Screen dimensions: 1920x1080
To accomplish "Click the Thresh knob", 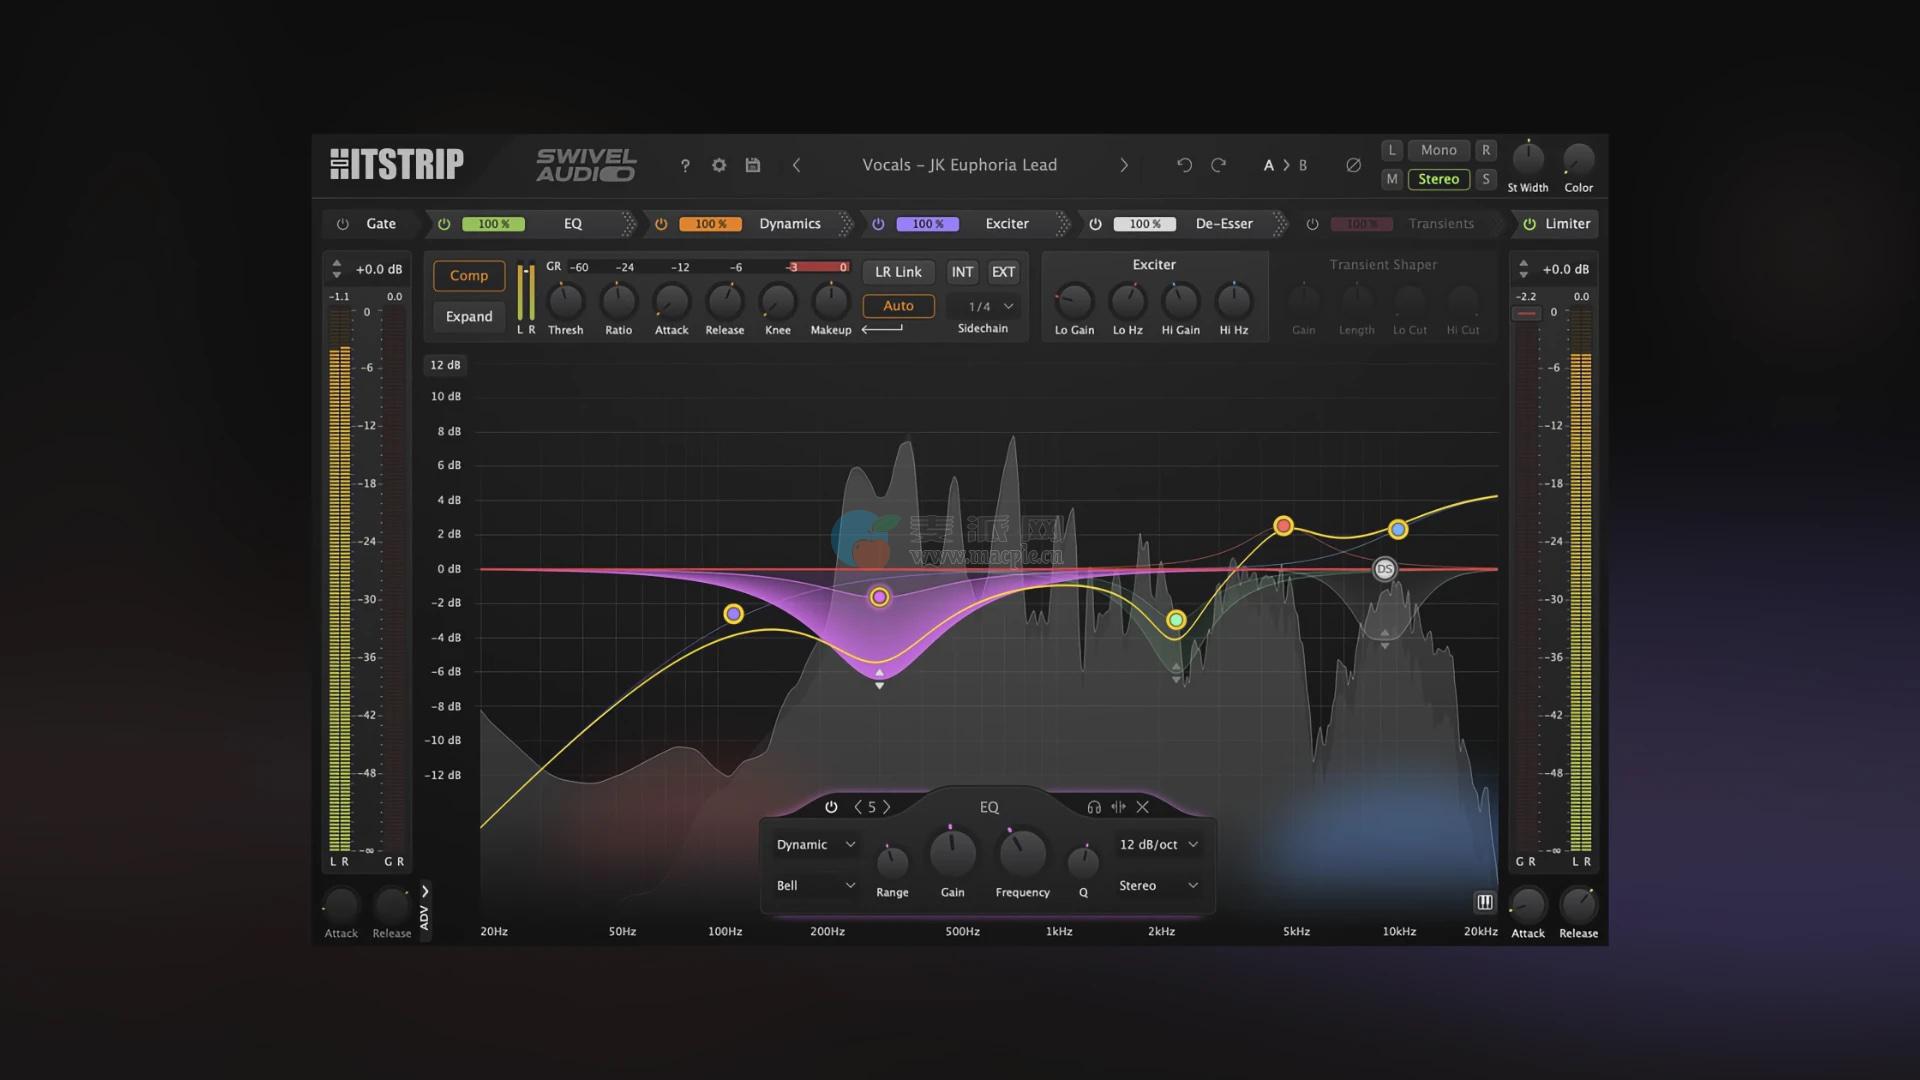I will pos(565,301).
